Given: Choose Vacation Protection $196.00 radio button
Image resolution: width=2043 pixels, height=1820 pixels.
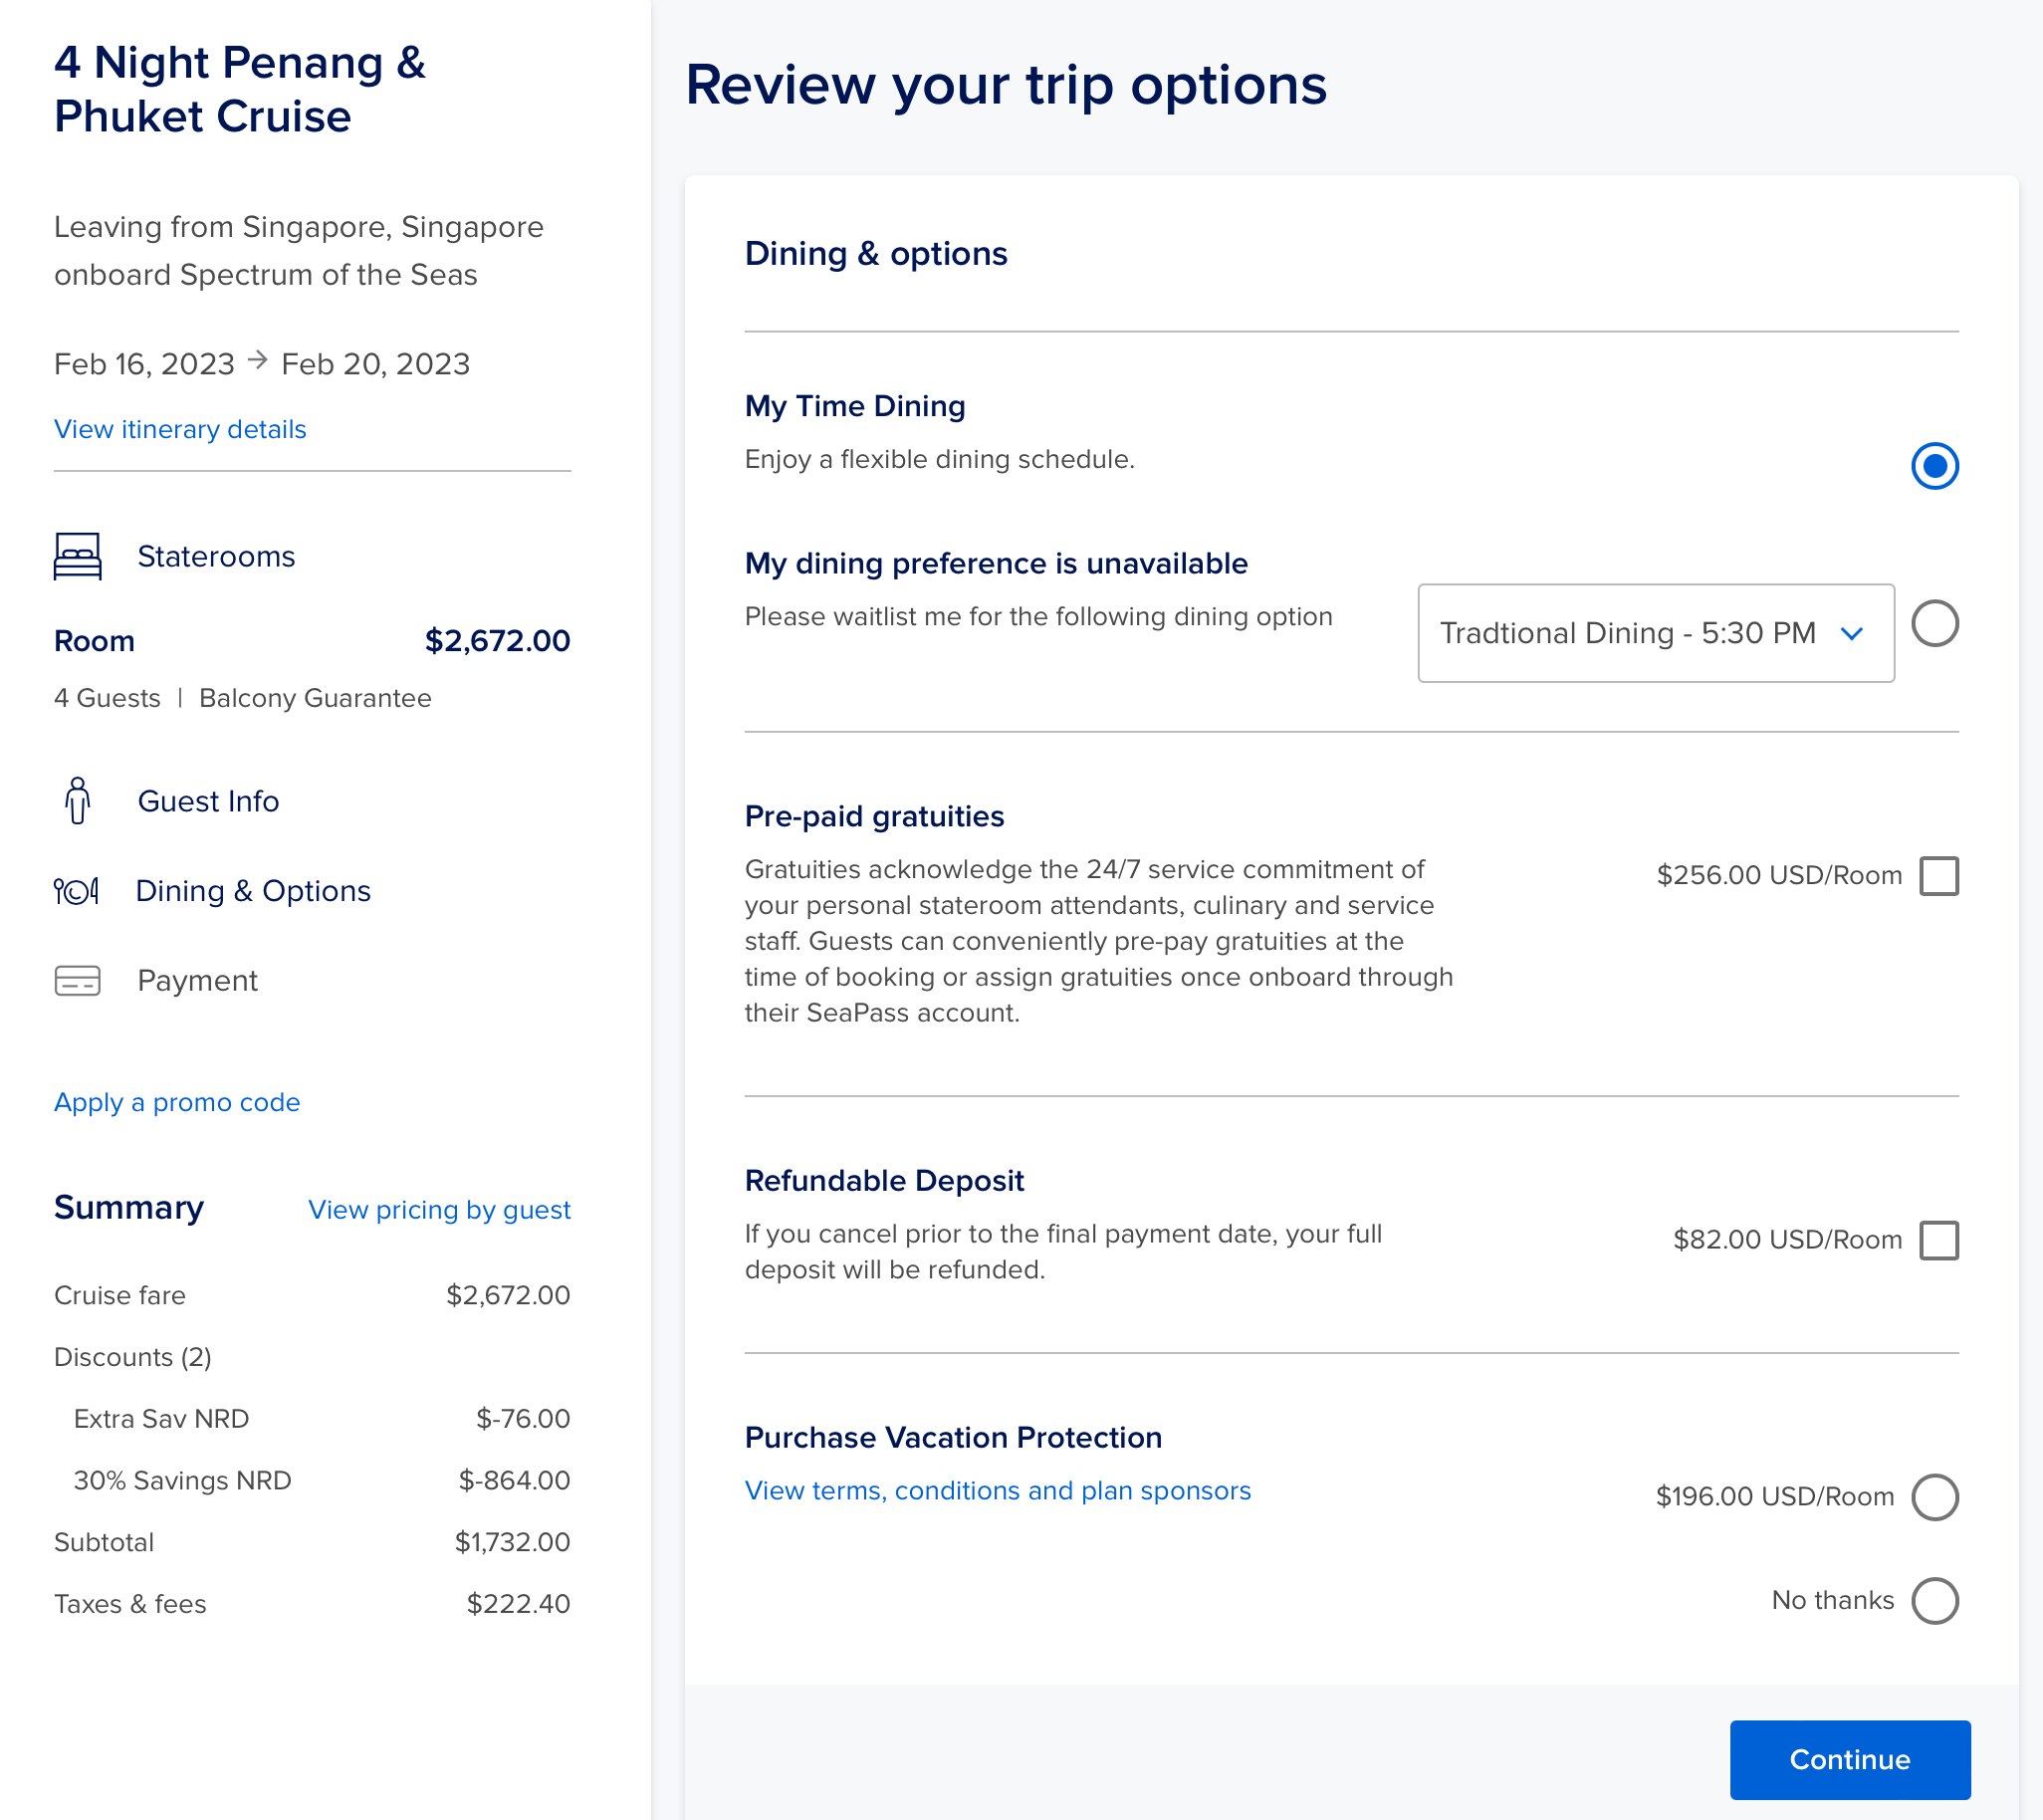Looking at the screenshot, I should pos(1934,1497).
